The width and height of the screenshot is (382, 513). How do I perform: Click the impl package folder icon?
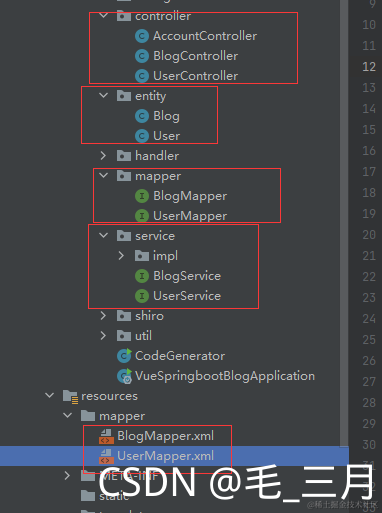[x=142, y=256]
